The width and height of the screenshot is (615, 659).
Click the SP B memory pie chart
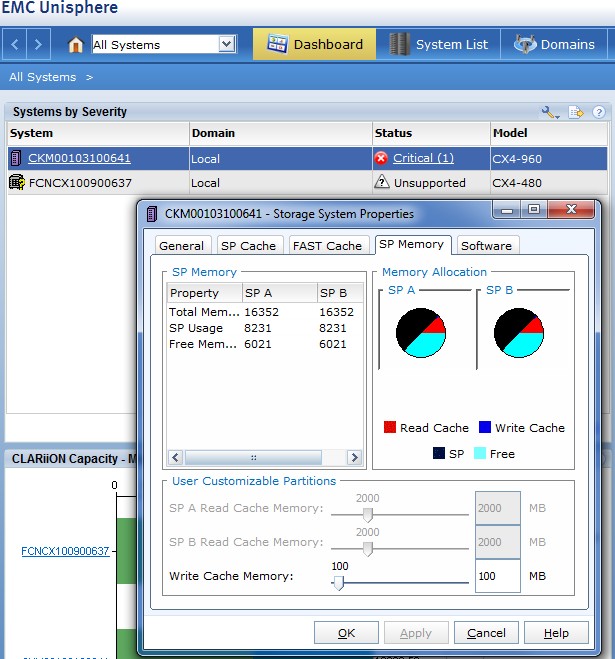click(x=519, y=333)
